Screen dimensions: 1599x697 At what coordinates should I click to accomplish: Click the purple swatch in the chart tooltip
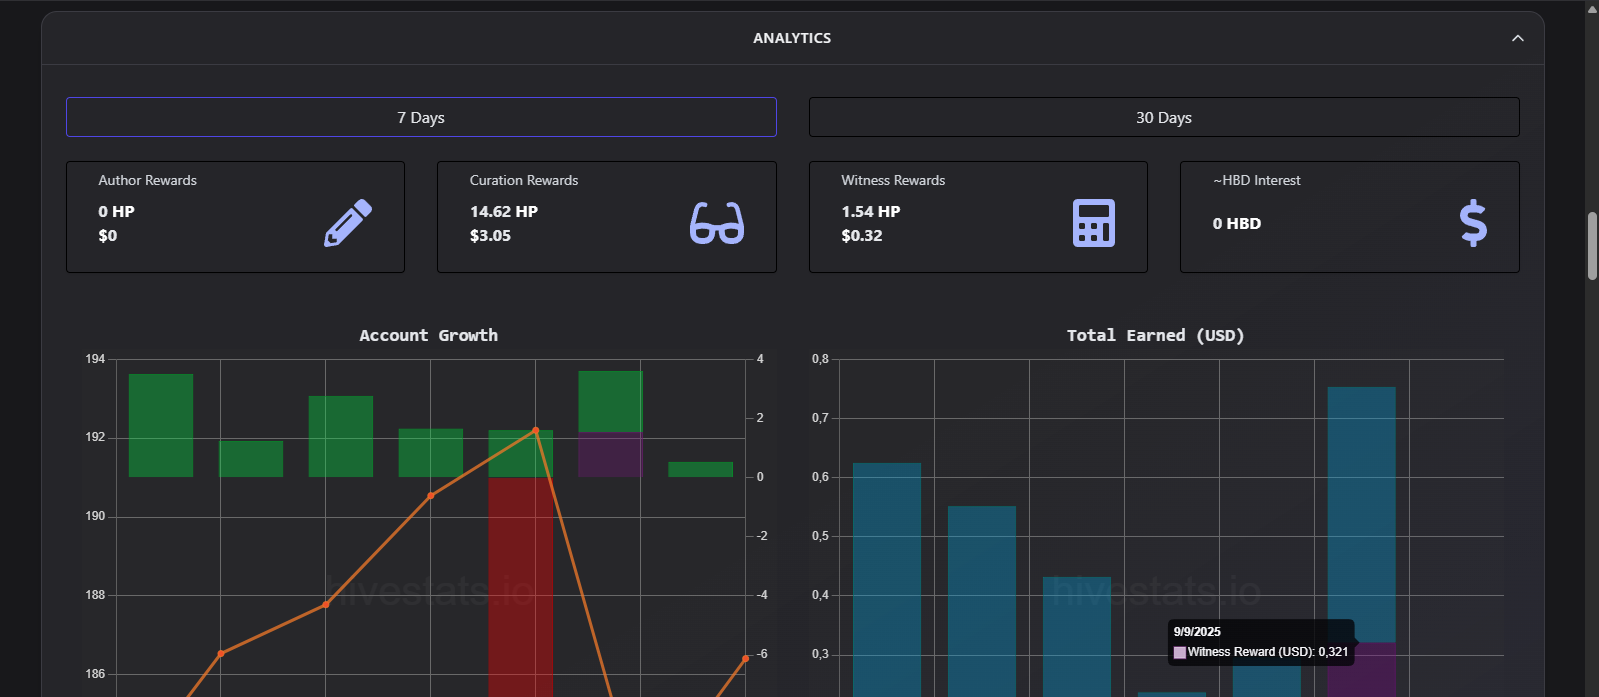[1180, 652]
